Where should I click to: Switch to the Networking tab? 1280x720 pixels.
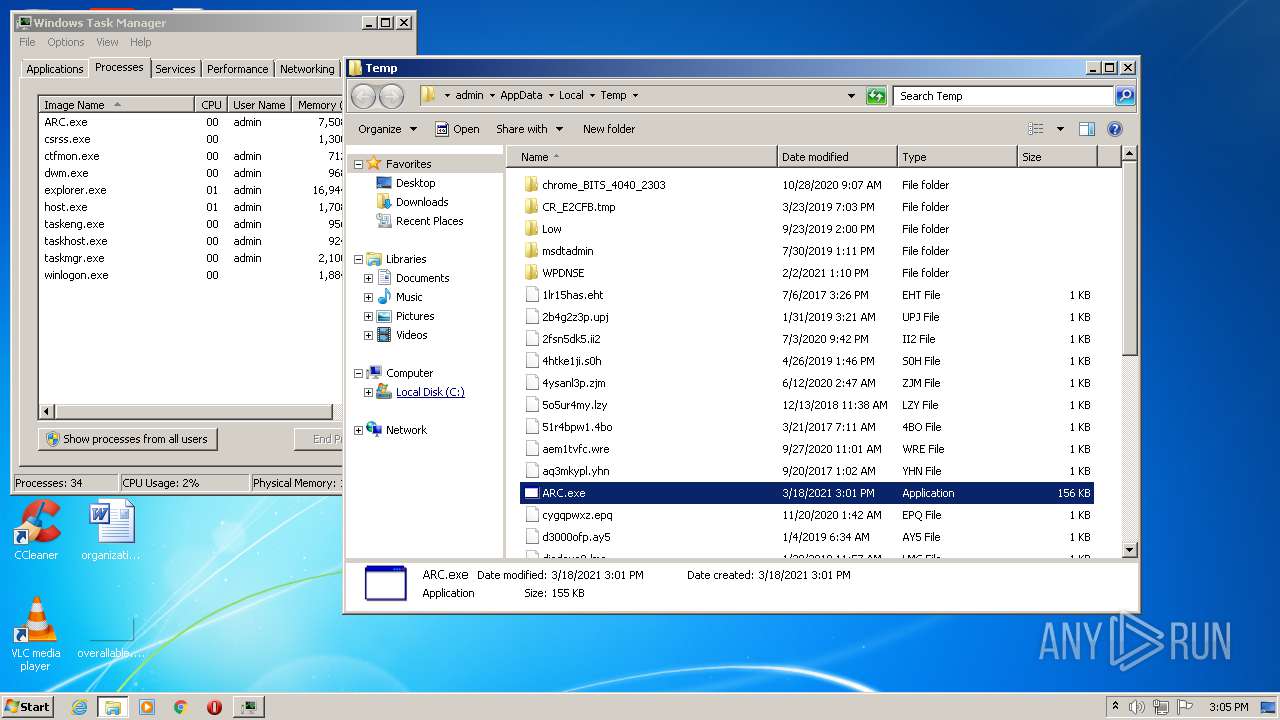(x=307, y=69)
